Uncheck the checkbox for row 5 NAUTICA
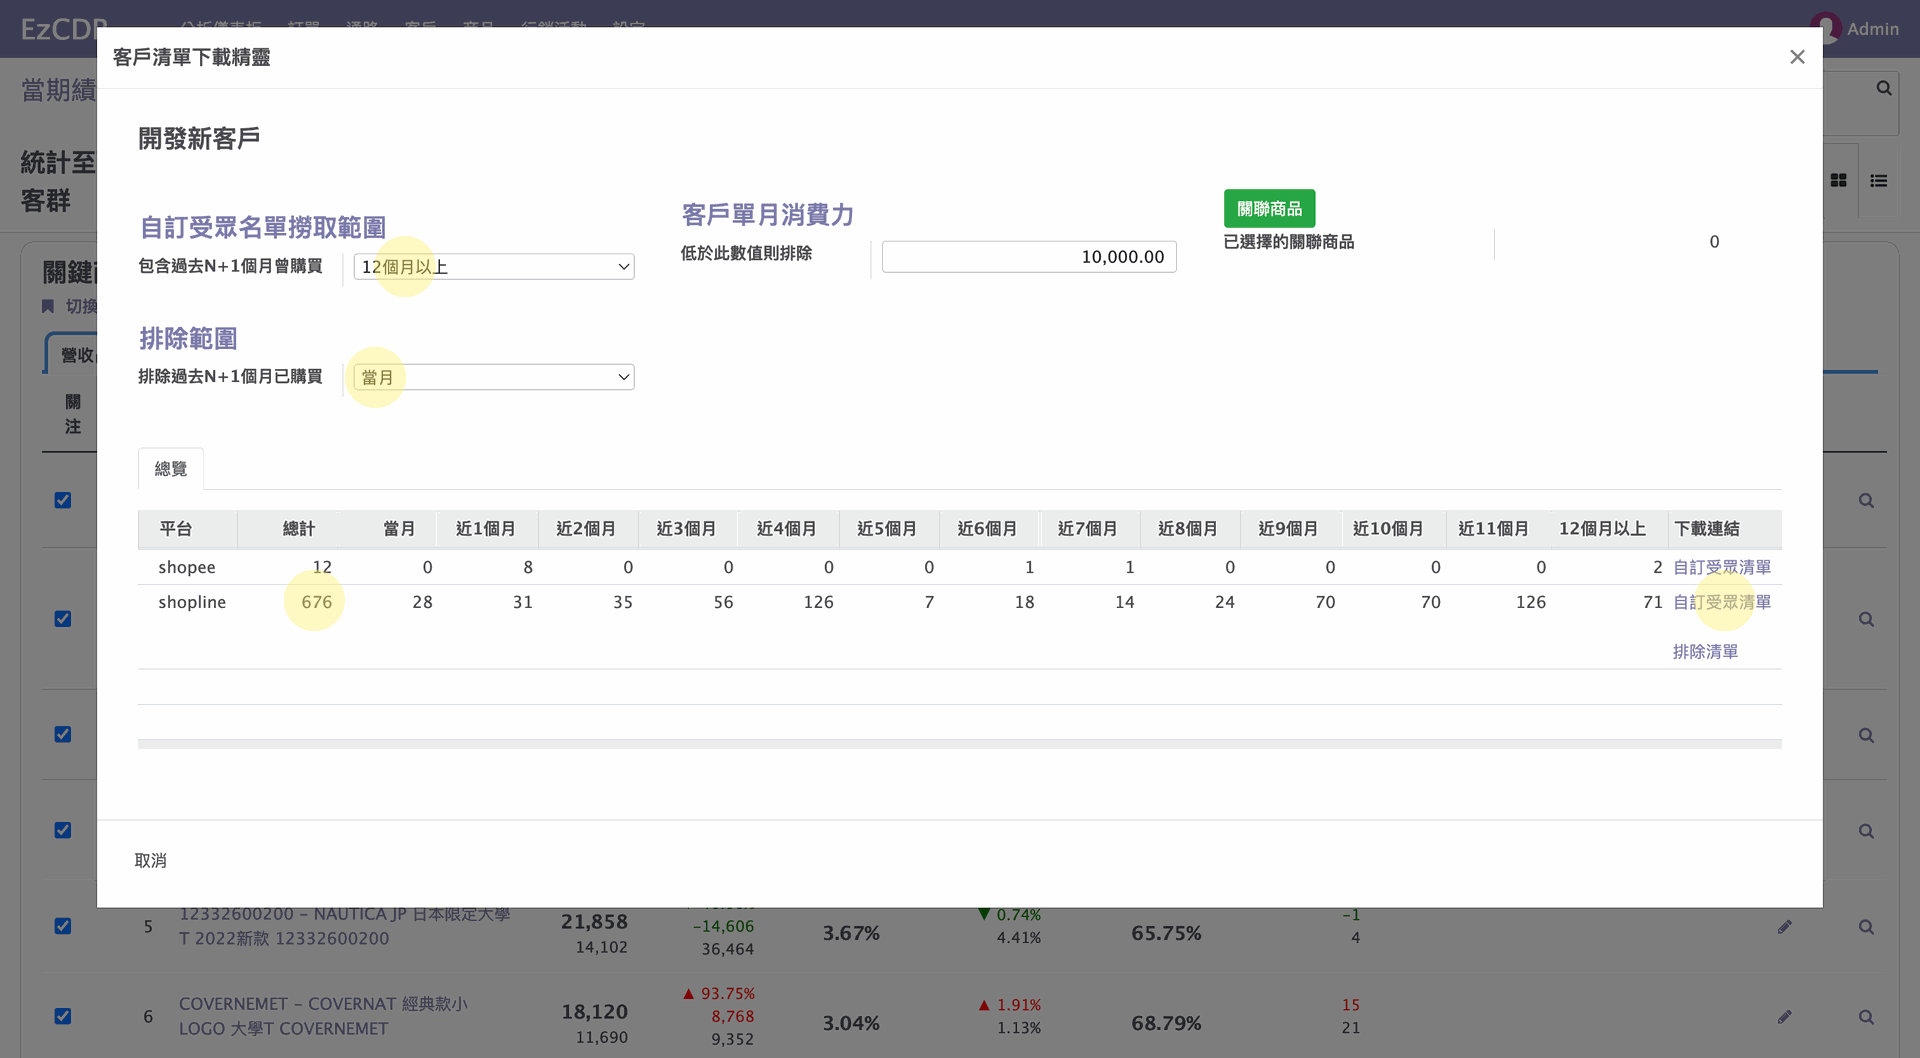The image size is (1920, 1058). (x=63, y=926)
